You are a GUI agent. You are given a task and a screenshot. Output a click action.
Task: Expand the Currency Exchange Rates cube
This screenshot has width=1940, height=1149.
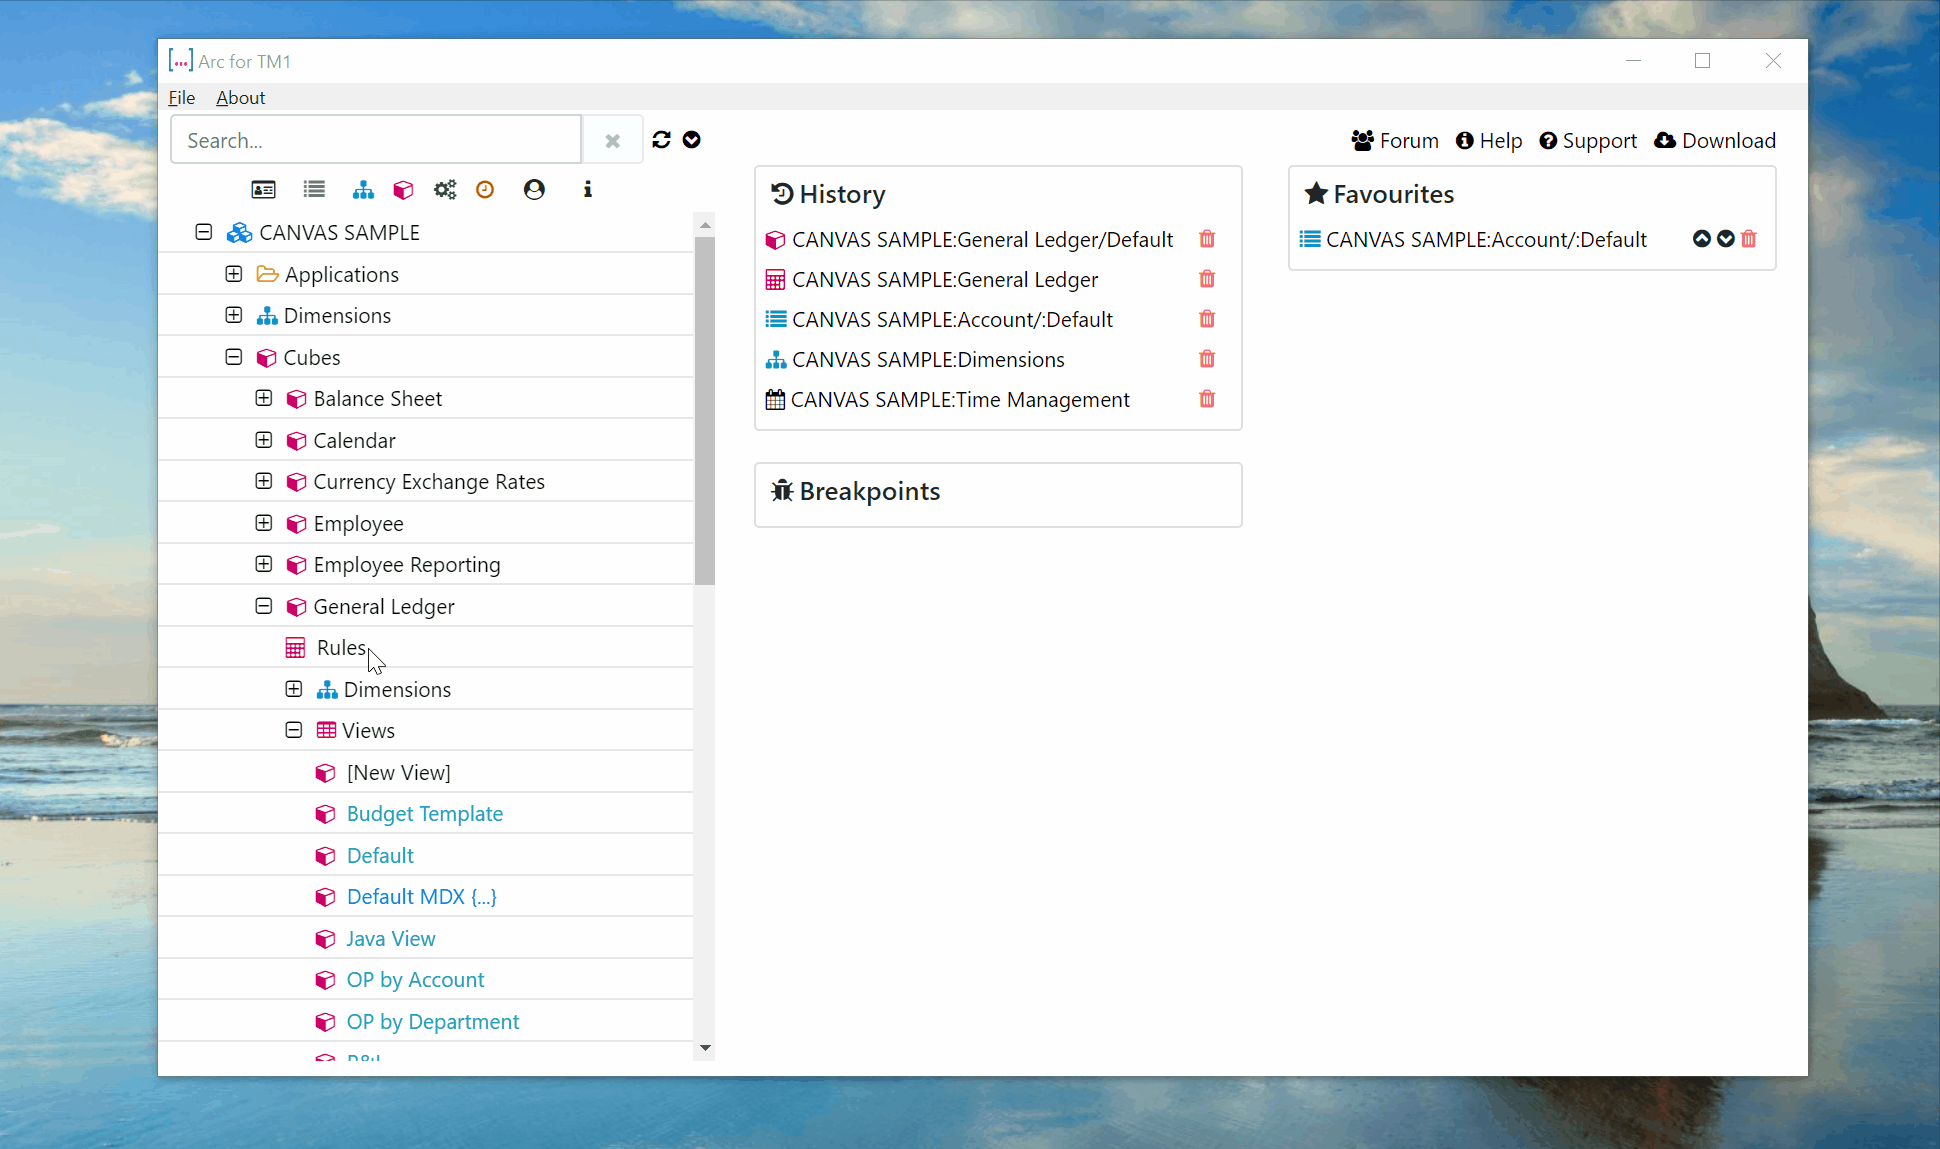click(264, 481)
